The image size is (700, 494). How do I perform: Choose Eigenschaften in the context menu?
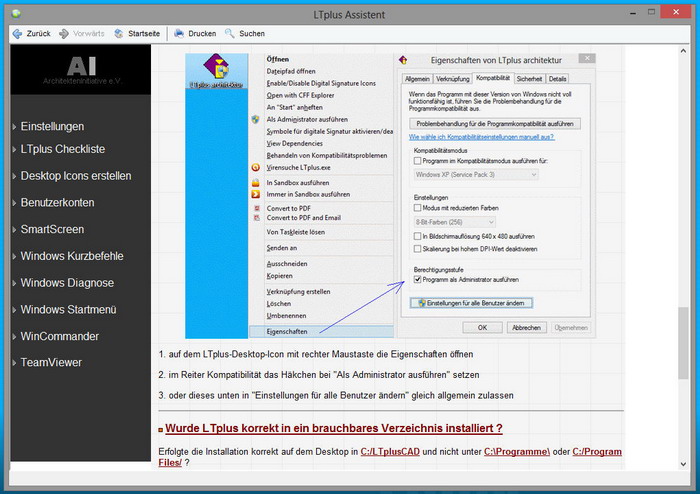point(321,332)
